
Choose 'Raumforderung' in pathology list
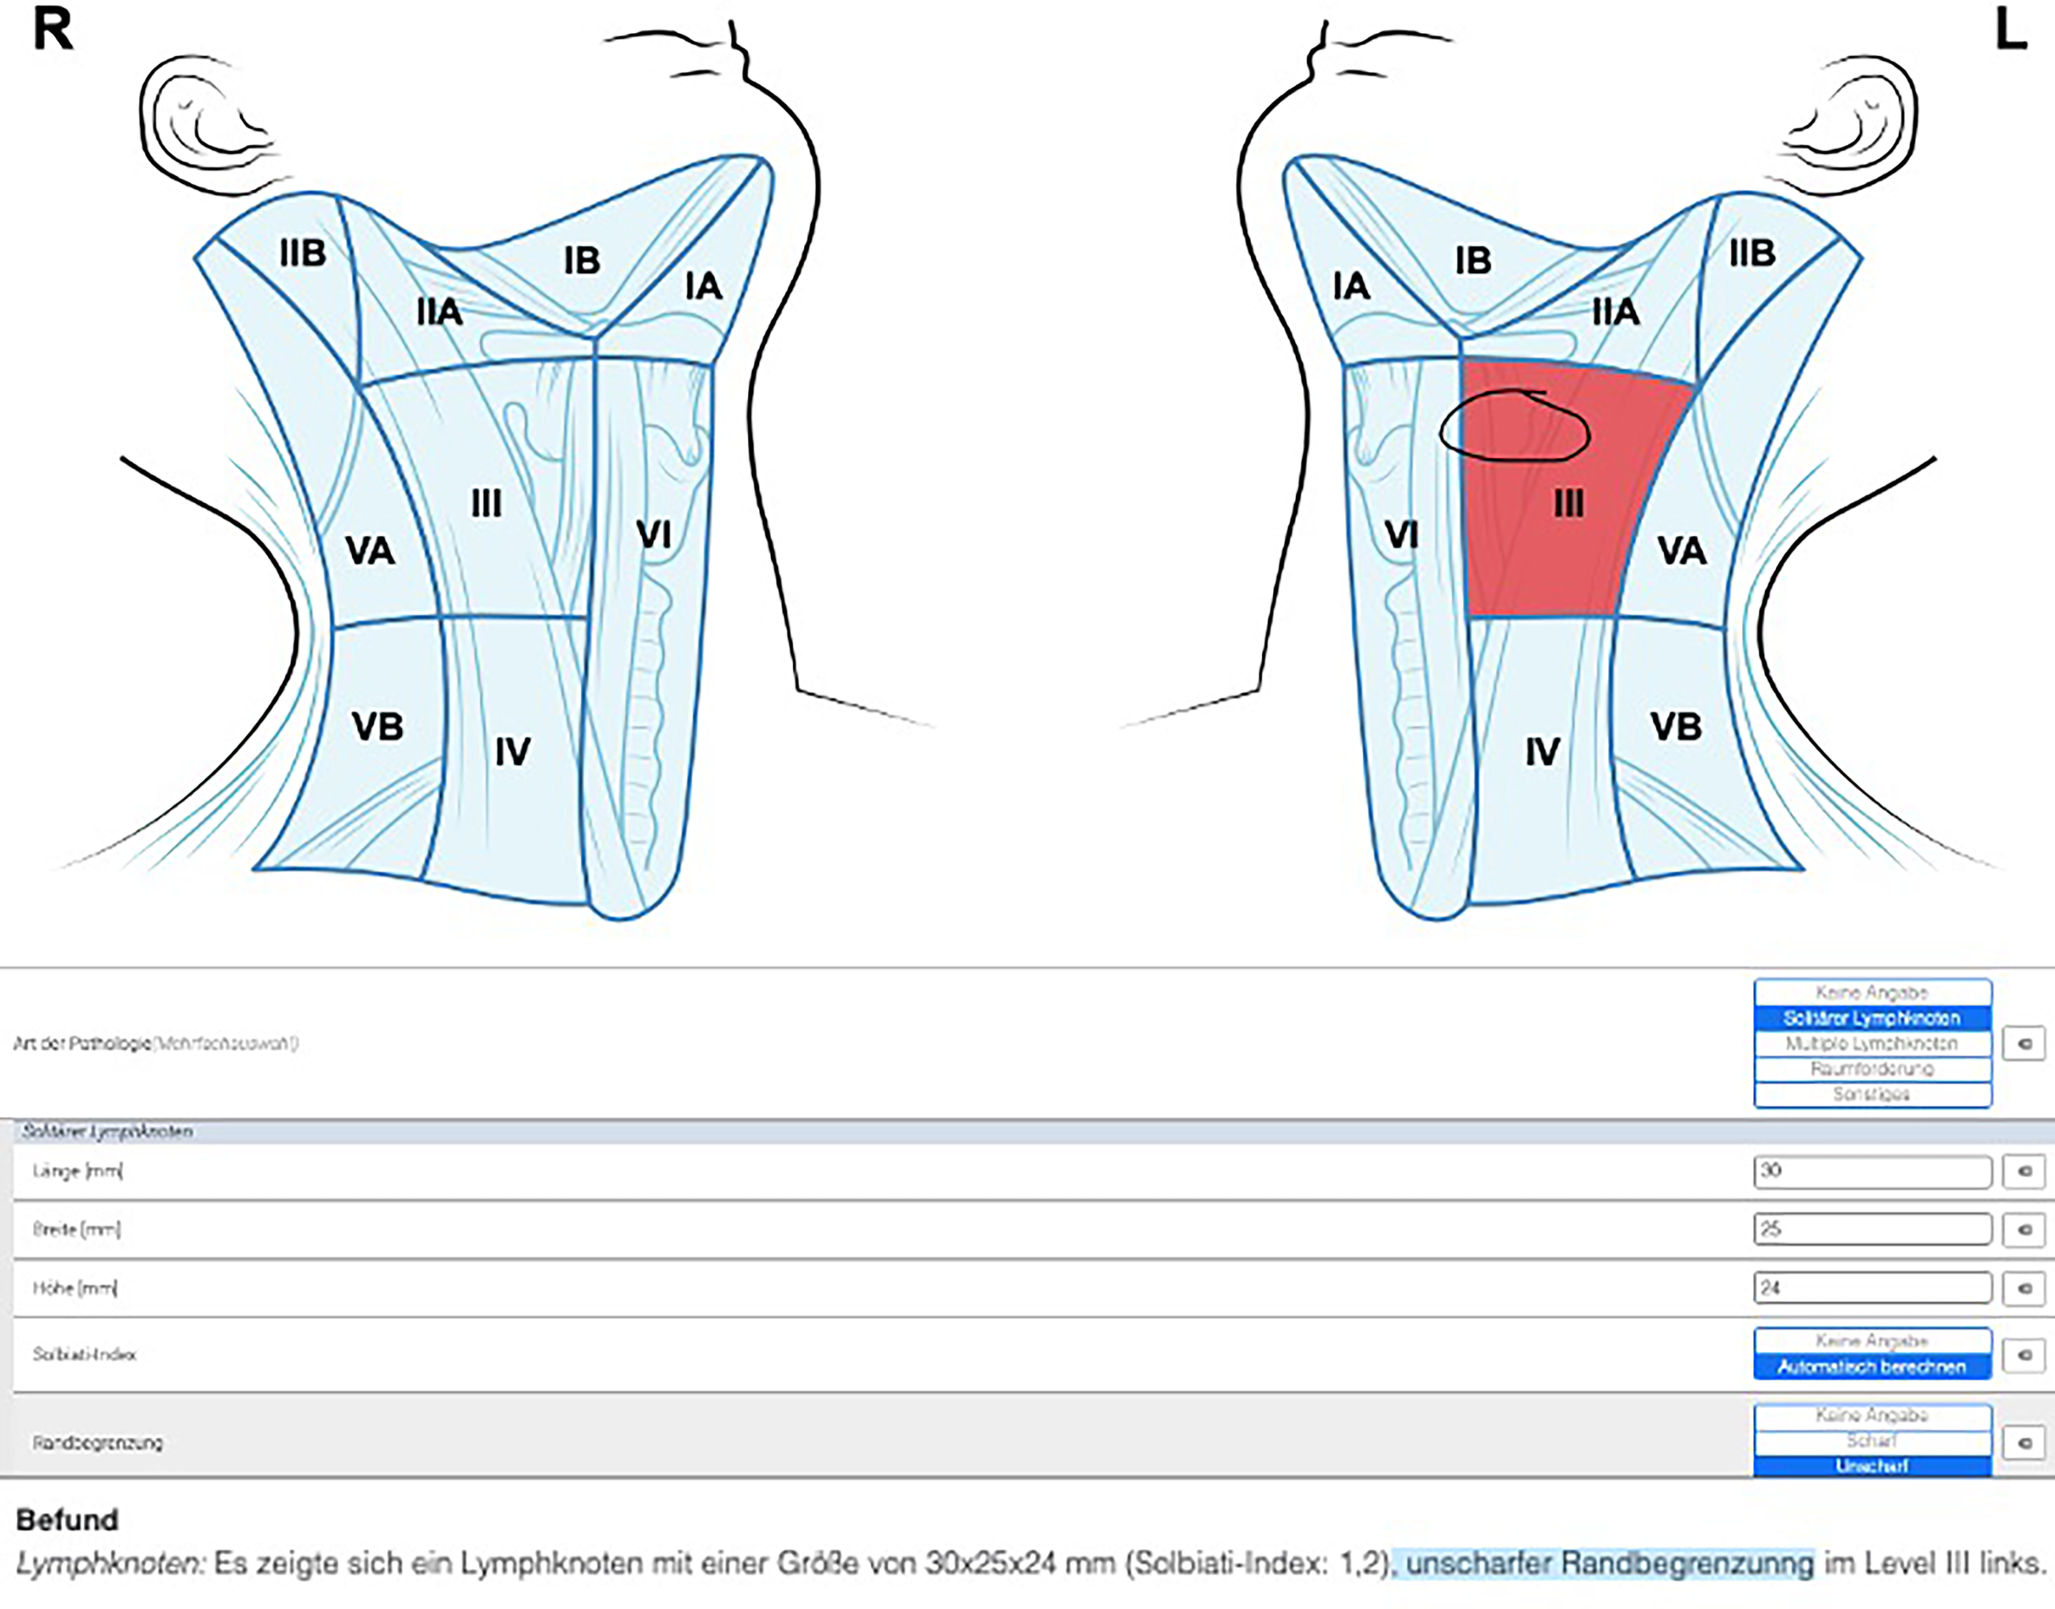(x=1871, y=1069)
